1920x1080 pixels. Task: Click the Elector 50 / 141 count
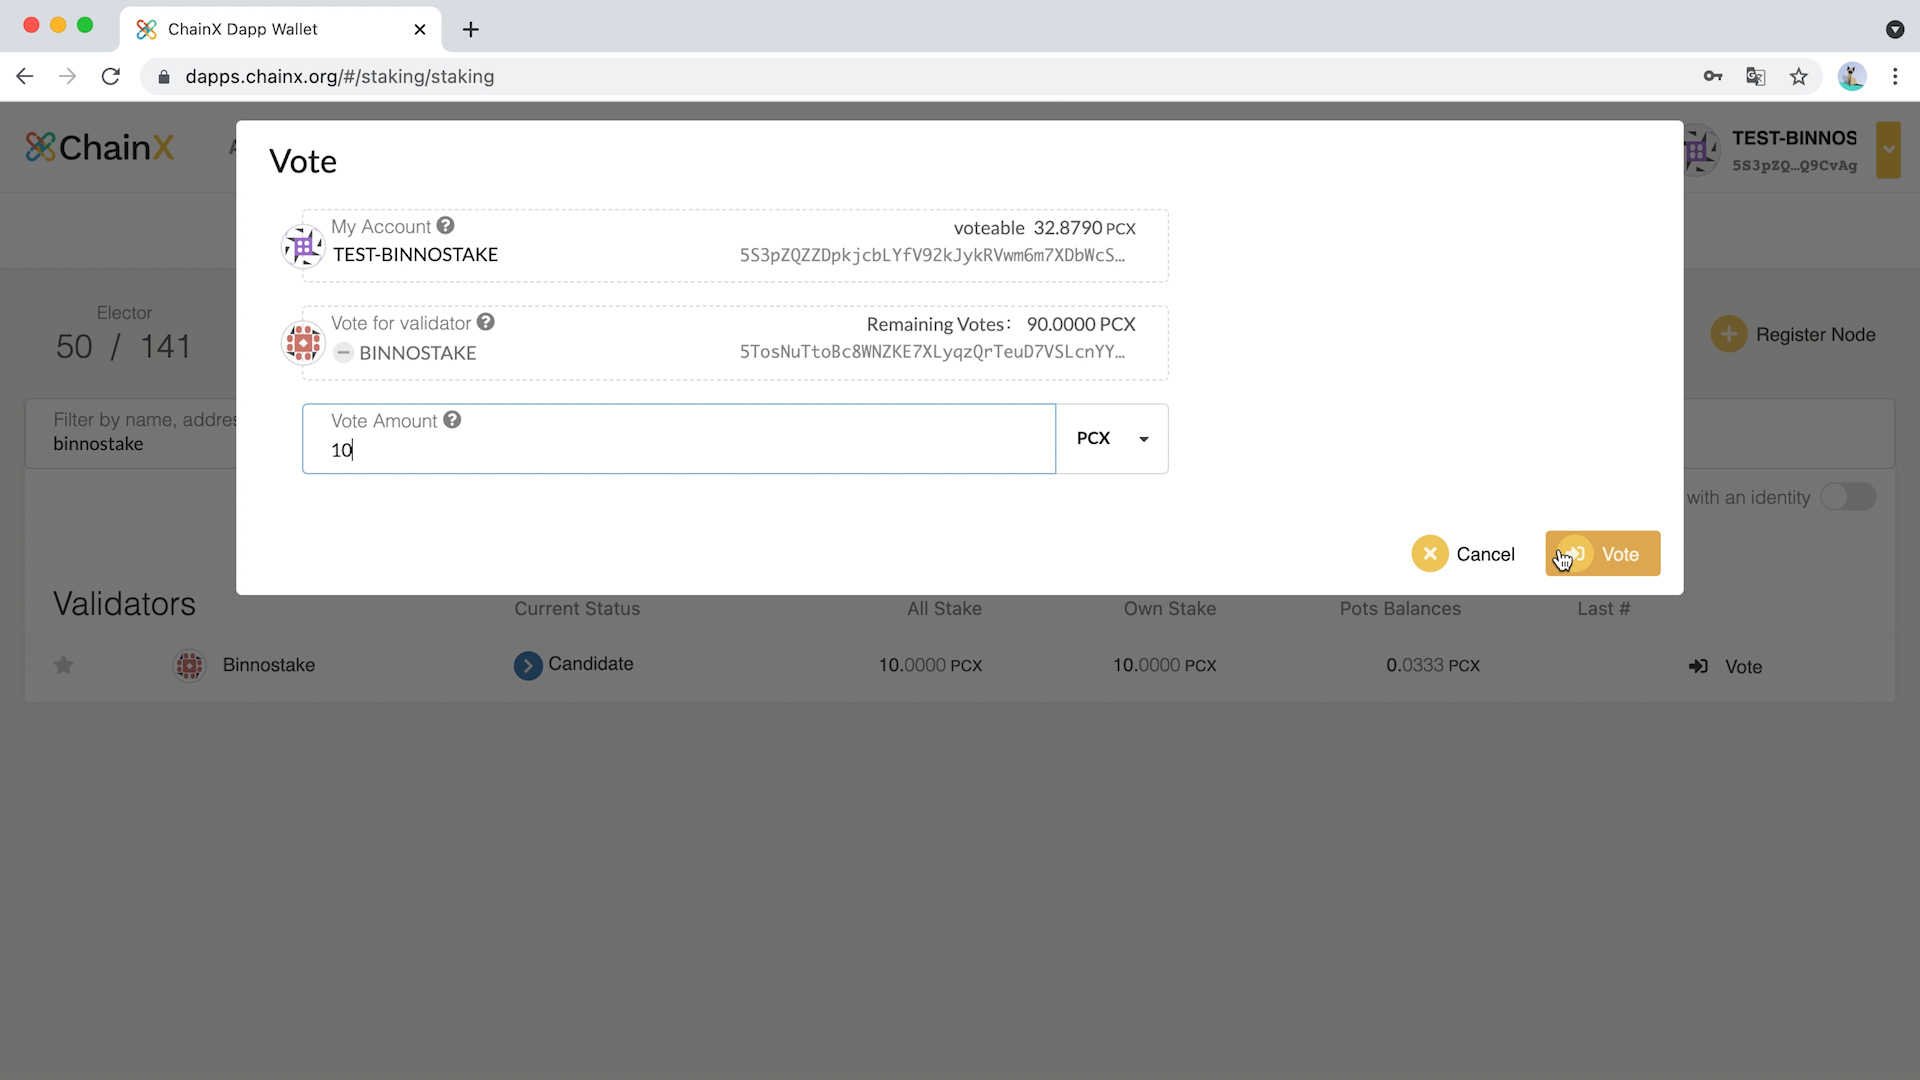tap(124, 346)
